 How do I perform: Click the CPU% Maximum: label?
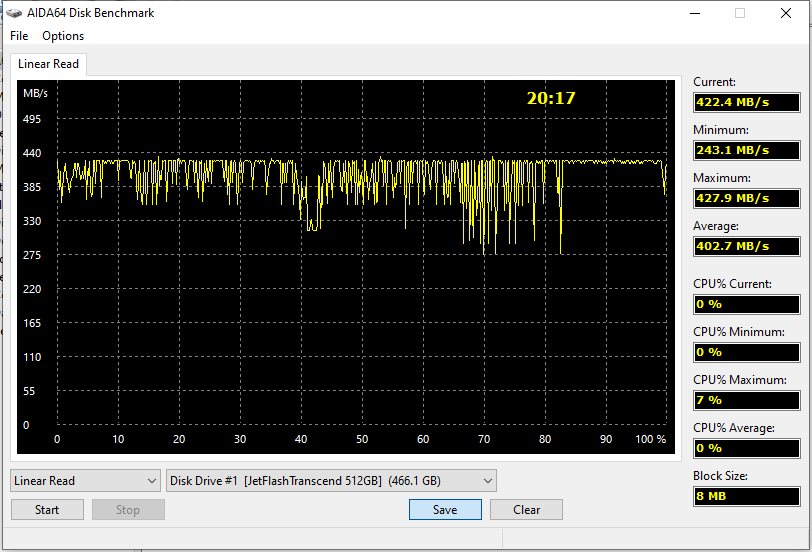(740, 380)
